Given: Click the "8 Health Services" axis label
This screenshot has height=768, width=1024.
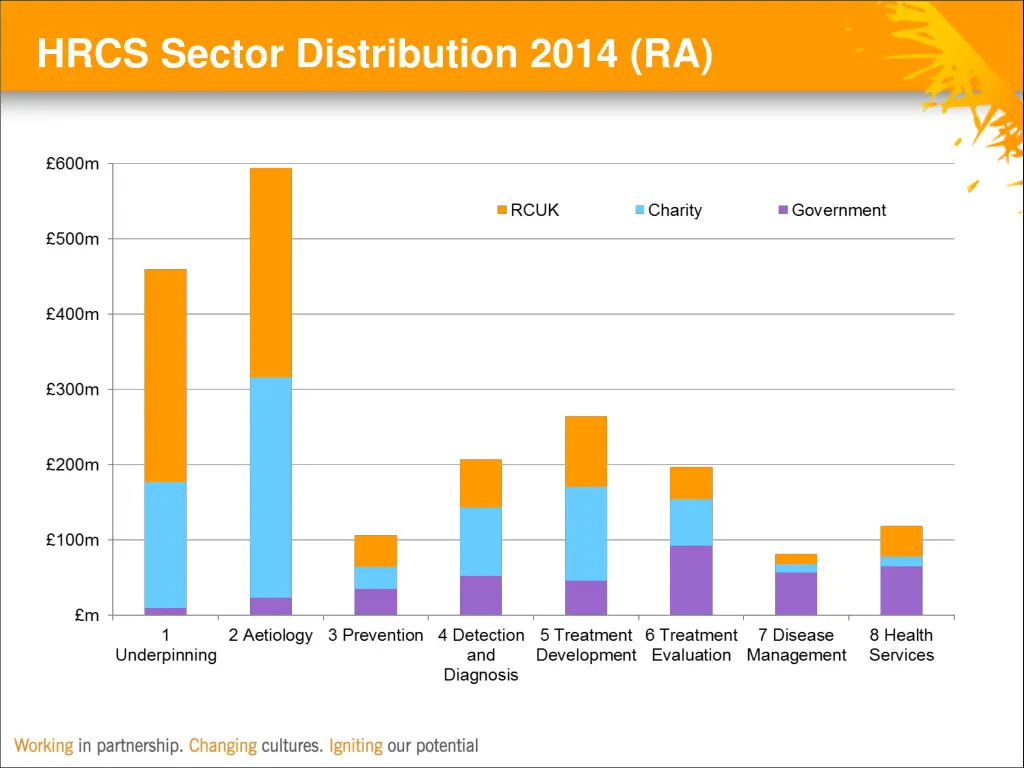Looking at the screenshot, I should (901, 645).
